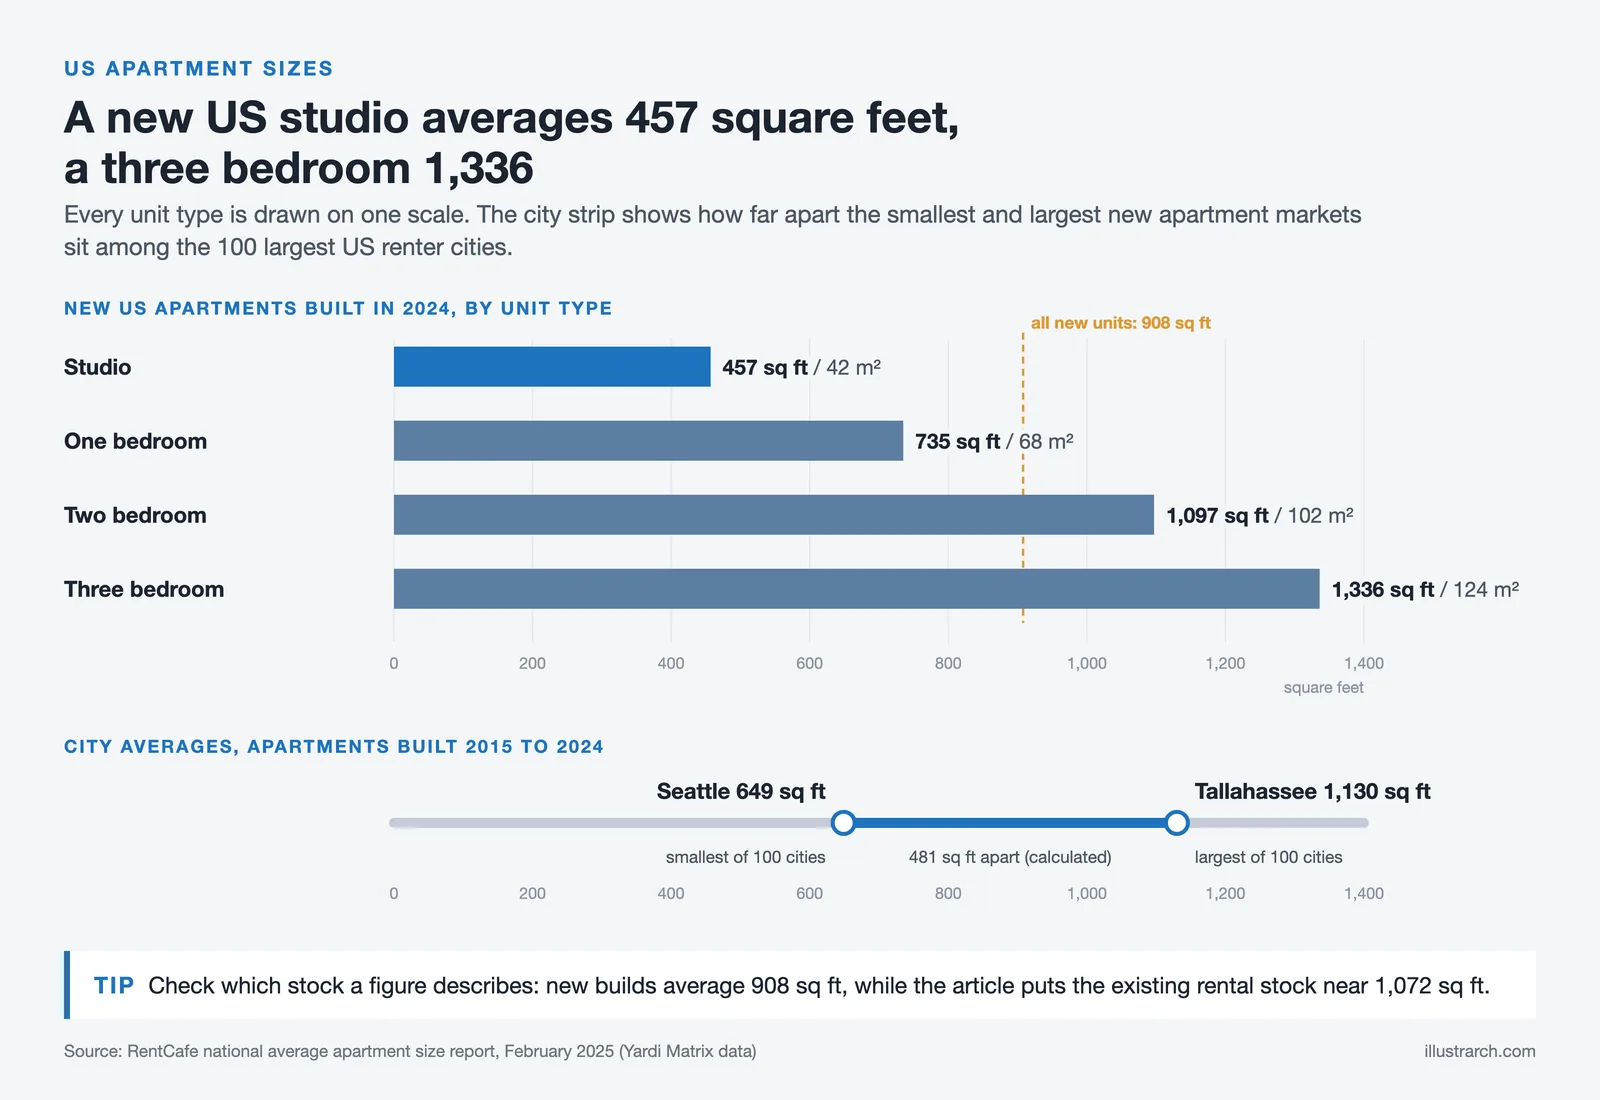Click 'NEW US APARTMENTS BUILT IN 2024' subheading
This screenshot has width=1600, height=1100.
pyautogui.click(x=338, y=308)
